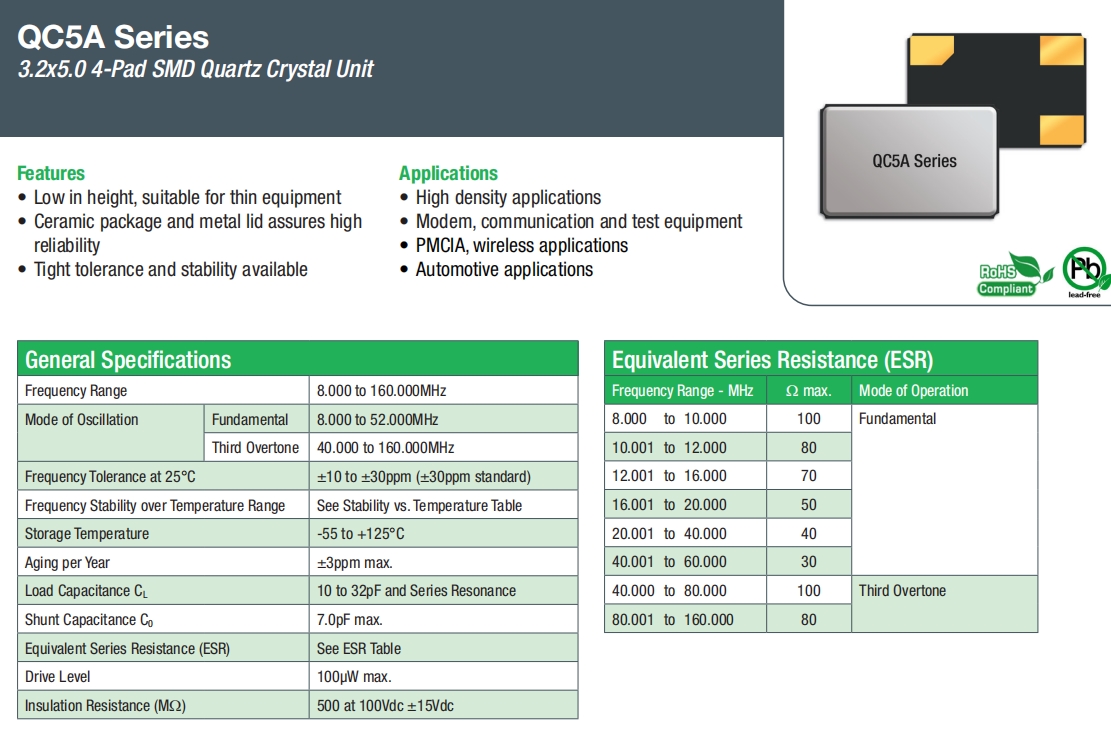Viewport: 1111px width, 732px height.
Task: Click the 'Third Overtone' cell in General Specifications
Action: [x=255, y=448]
